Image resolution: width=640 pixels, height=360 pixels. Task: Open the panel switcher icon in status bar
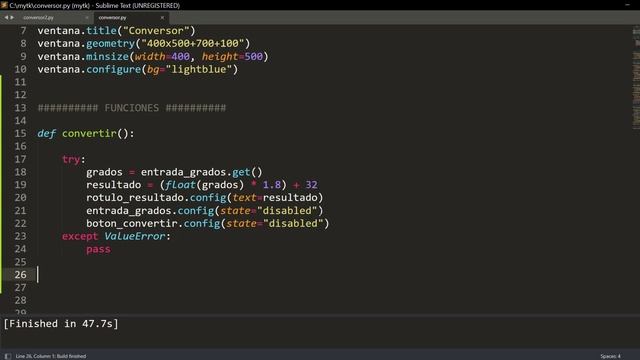[x=8, y=356]
